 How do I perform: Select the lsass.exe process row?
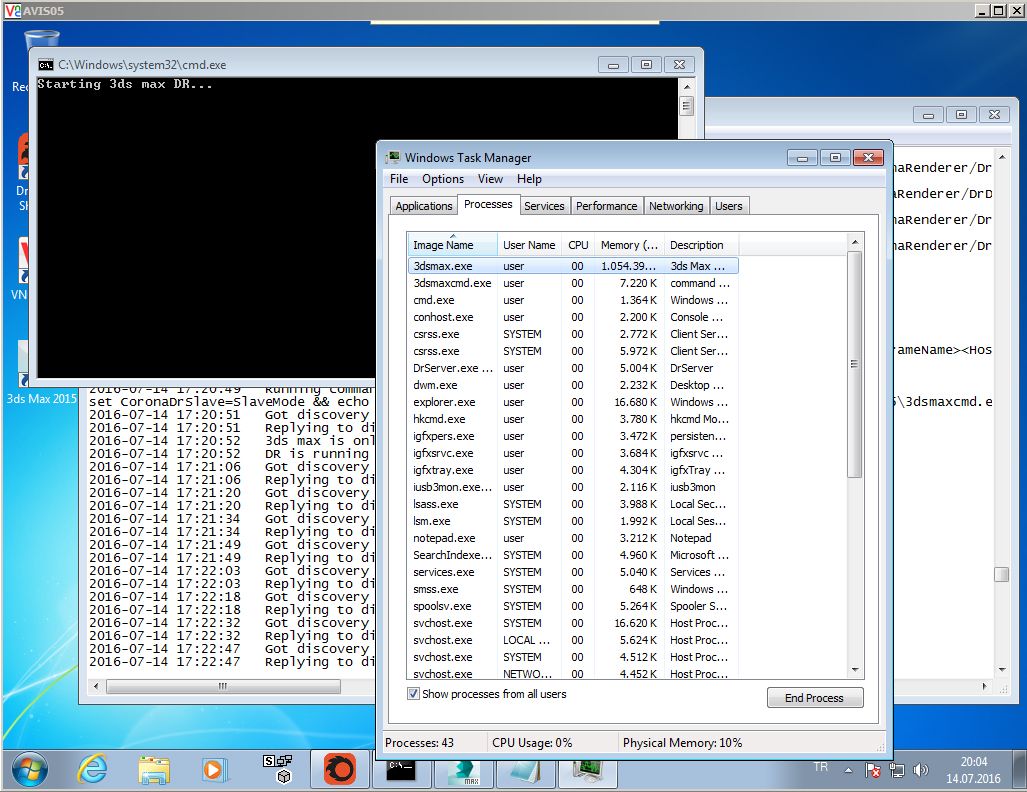pos(573,504)
